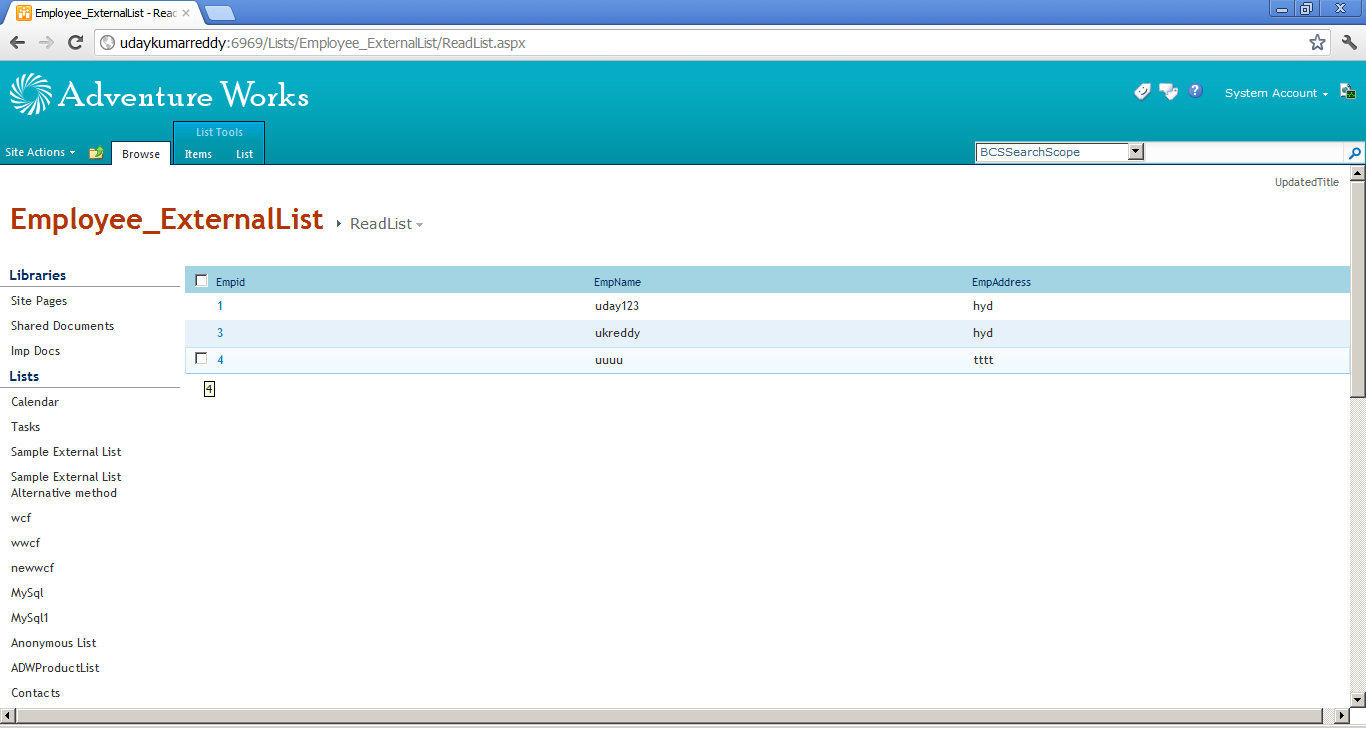Click the horizontal scrollbar right arrow
Image resolution: width=1366 pixels, height=730 pixels.
tap(1342, 716)
